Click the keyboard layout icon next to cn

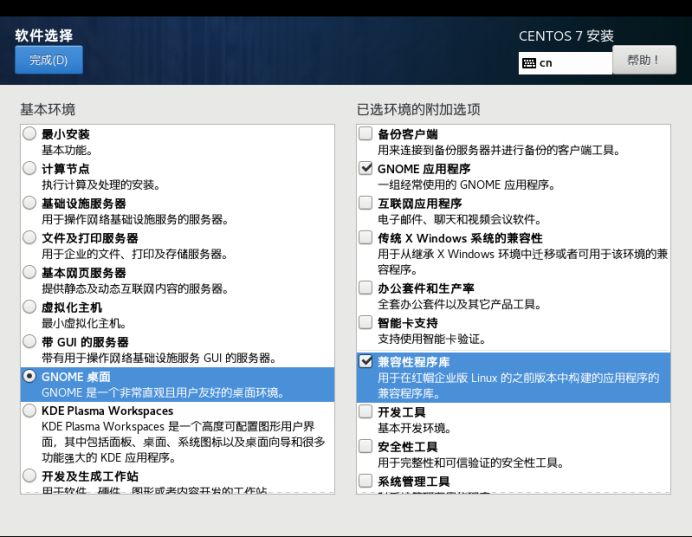pyautogui.click(x=528, y=63)
